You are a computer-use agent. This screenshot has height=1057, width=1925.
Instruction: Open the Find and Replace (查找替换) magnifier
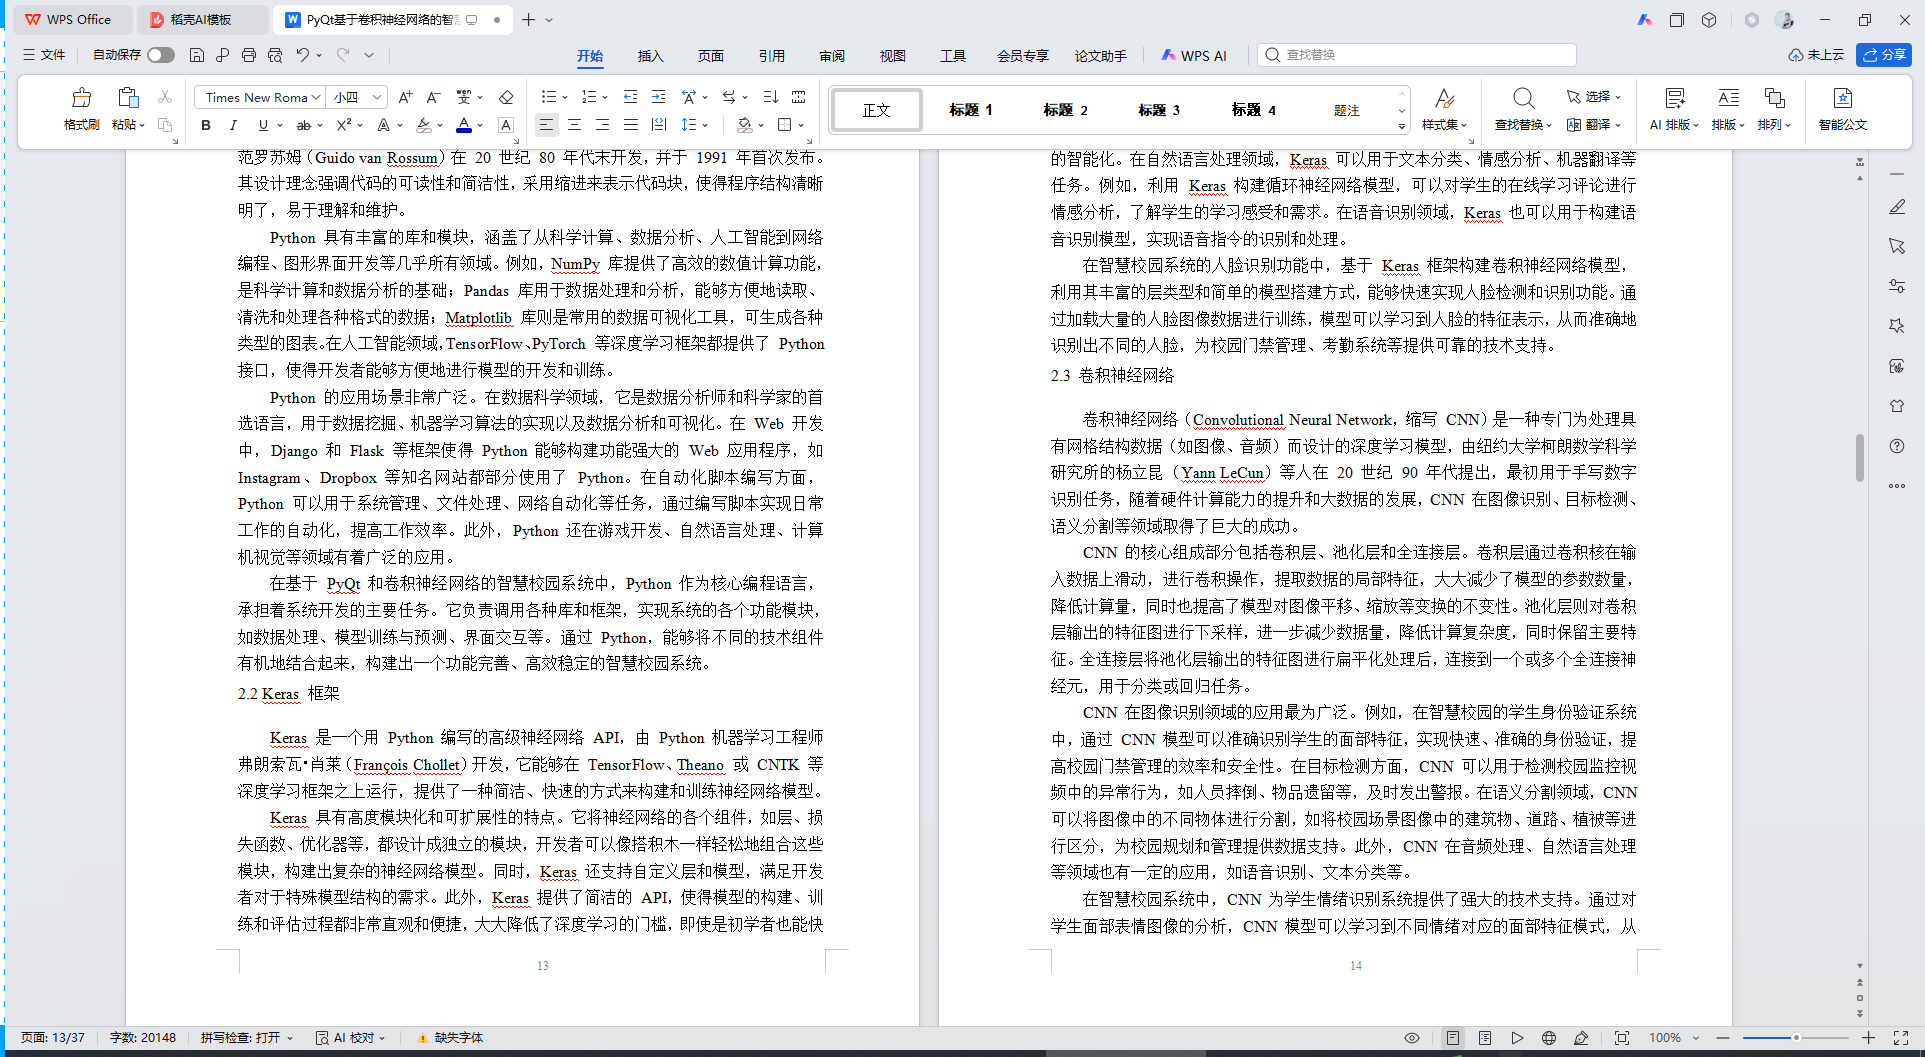coord(1523,98)
